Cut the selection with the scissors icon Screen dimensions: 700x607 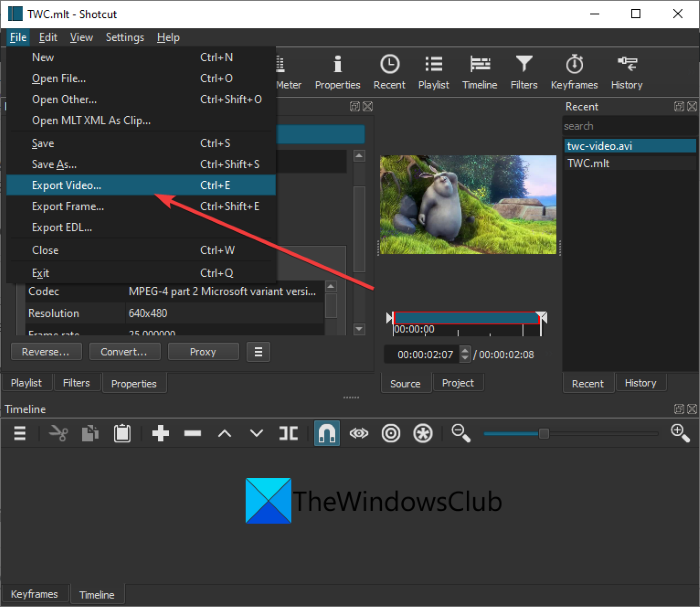pyautogui.click(x=58, y=433)
